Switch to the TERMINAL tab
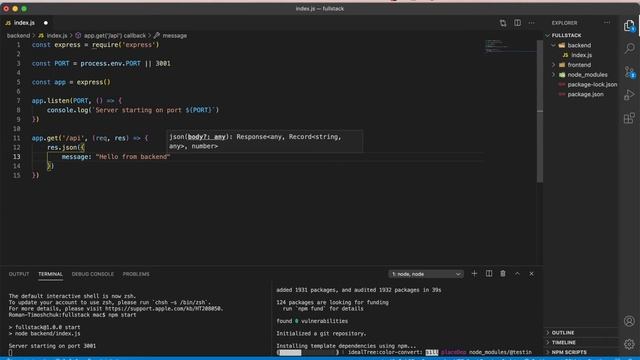Screen dimensions: 640x360 coord(50,274)
